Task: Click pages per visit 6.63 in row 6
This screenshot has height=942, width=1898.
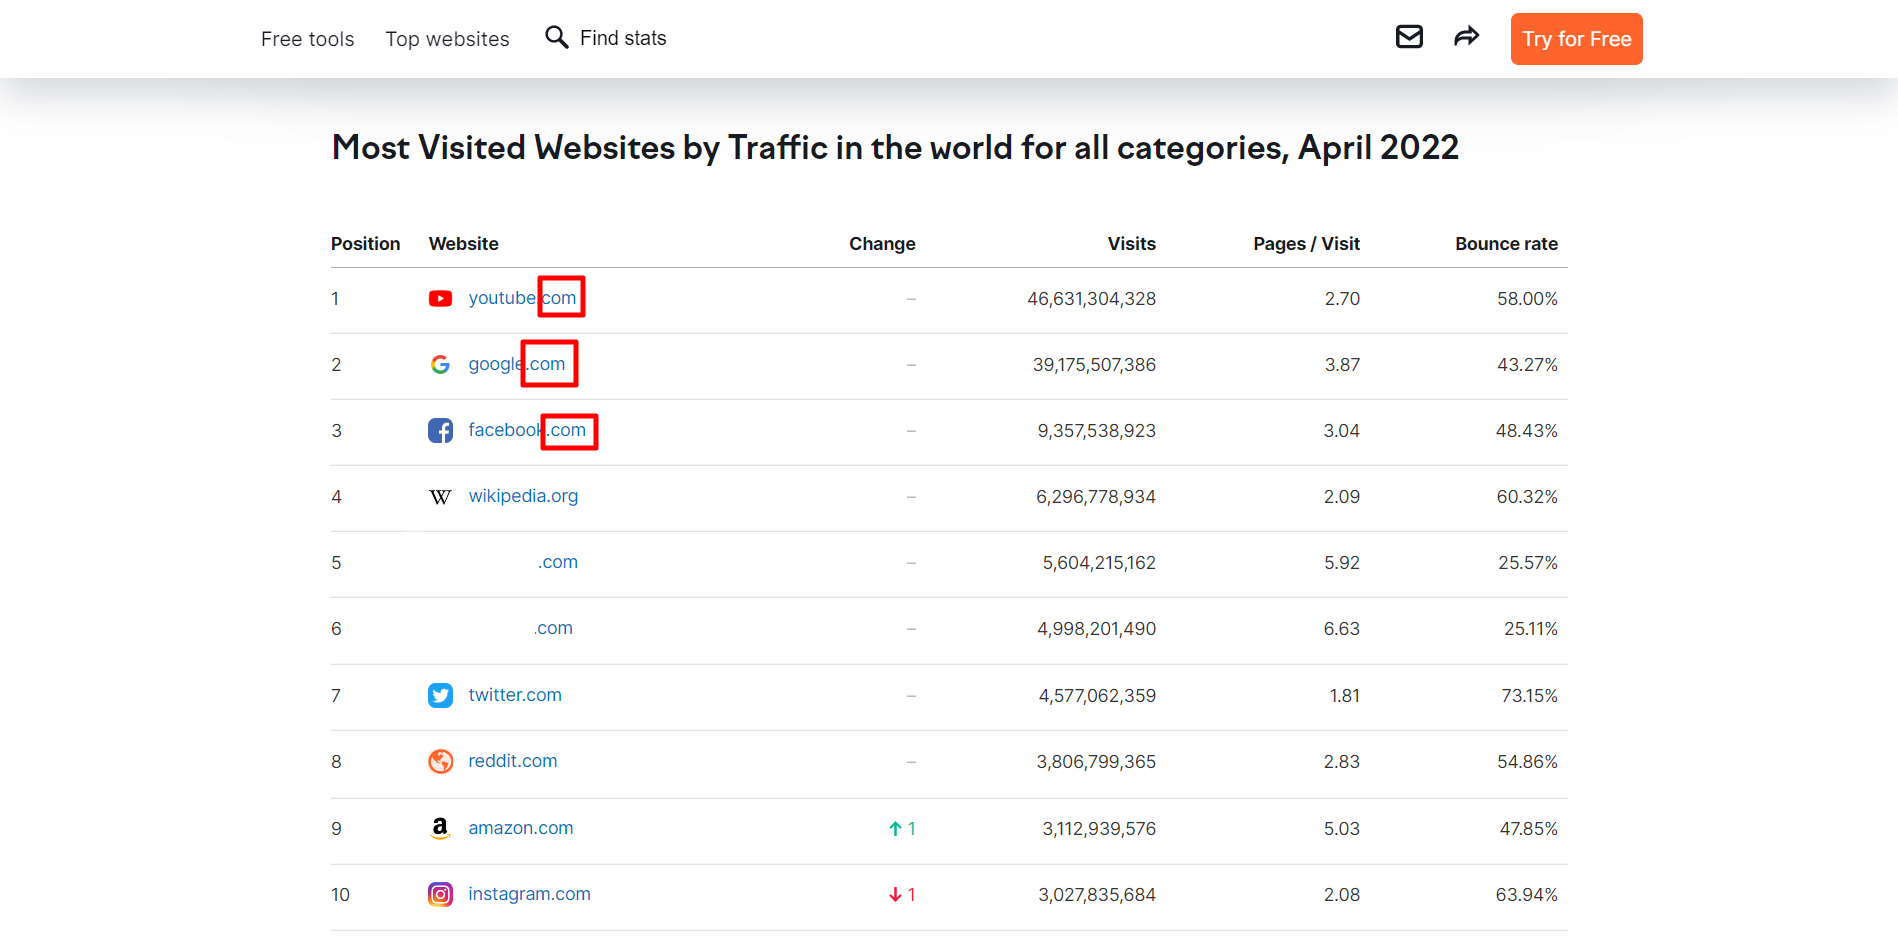Action: click(1341, 629)
